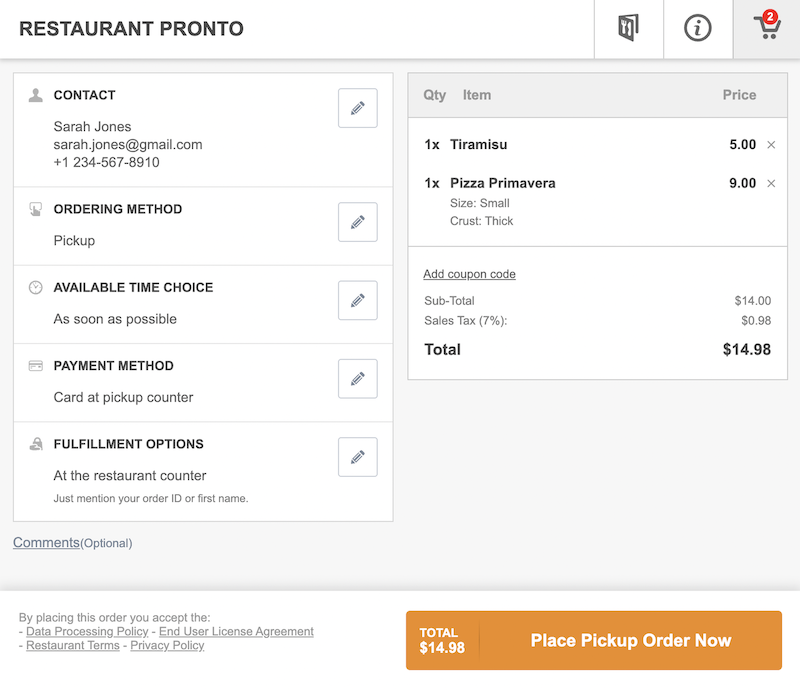
Task: Open the Data Processing Policy
Action: (87, 632)
